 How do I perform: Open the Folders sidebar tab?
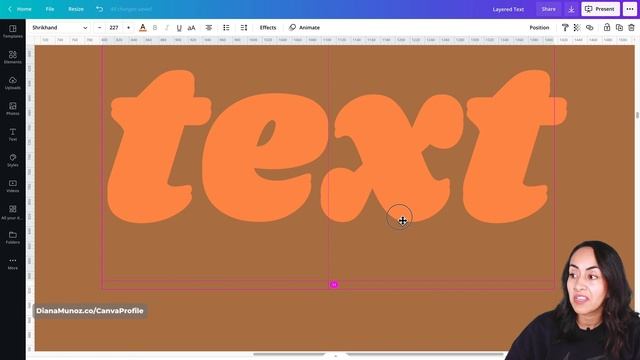13,238
